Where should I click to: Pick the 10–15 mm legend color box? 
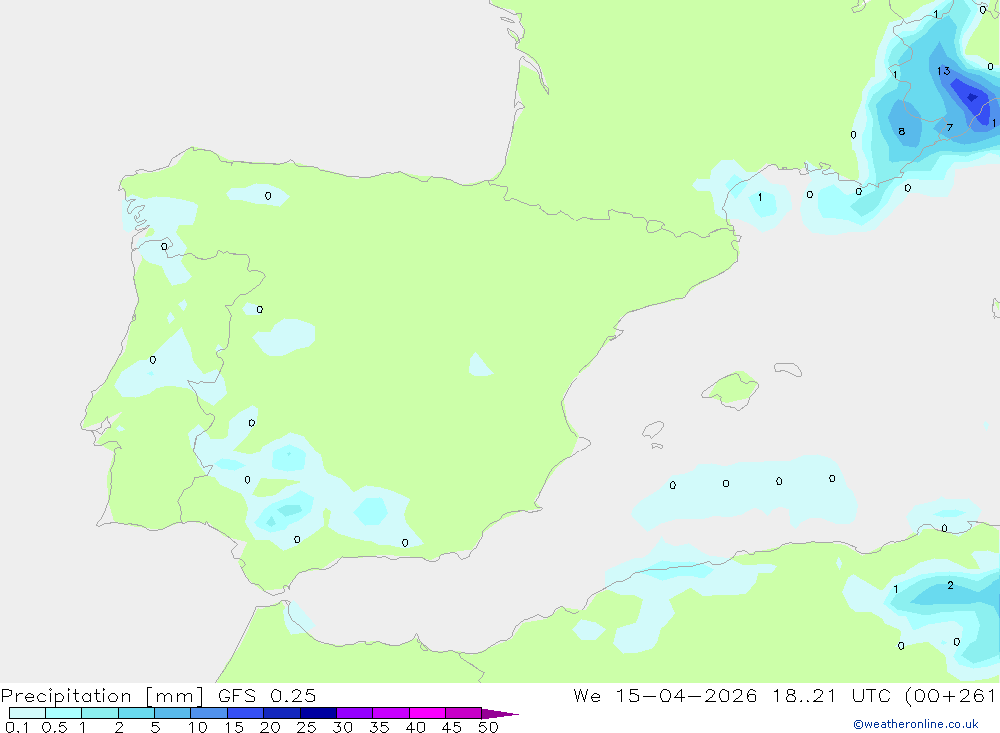tap(209, 713)
